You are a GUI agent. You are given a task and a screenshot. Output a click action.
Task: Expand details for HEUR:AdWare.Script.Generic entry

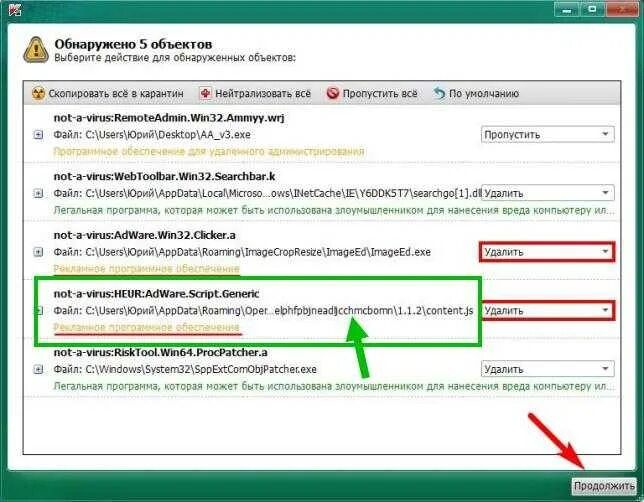39,311
